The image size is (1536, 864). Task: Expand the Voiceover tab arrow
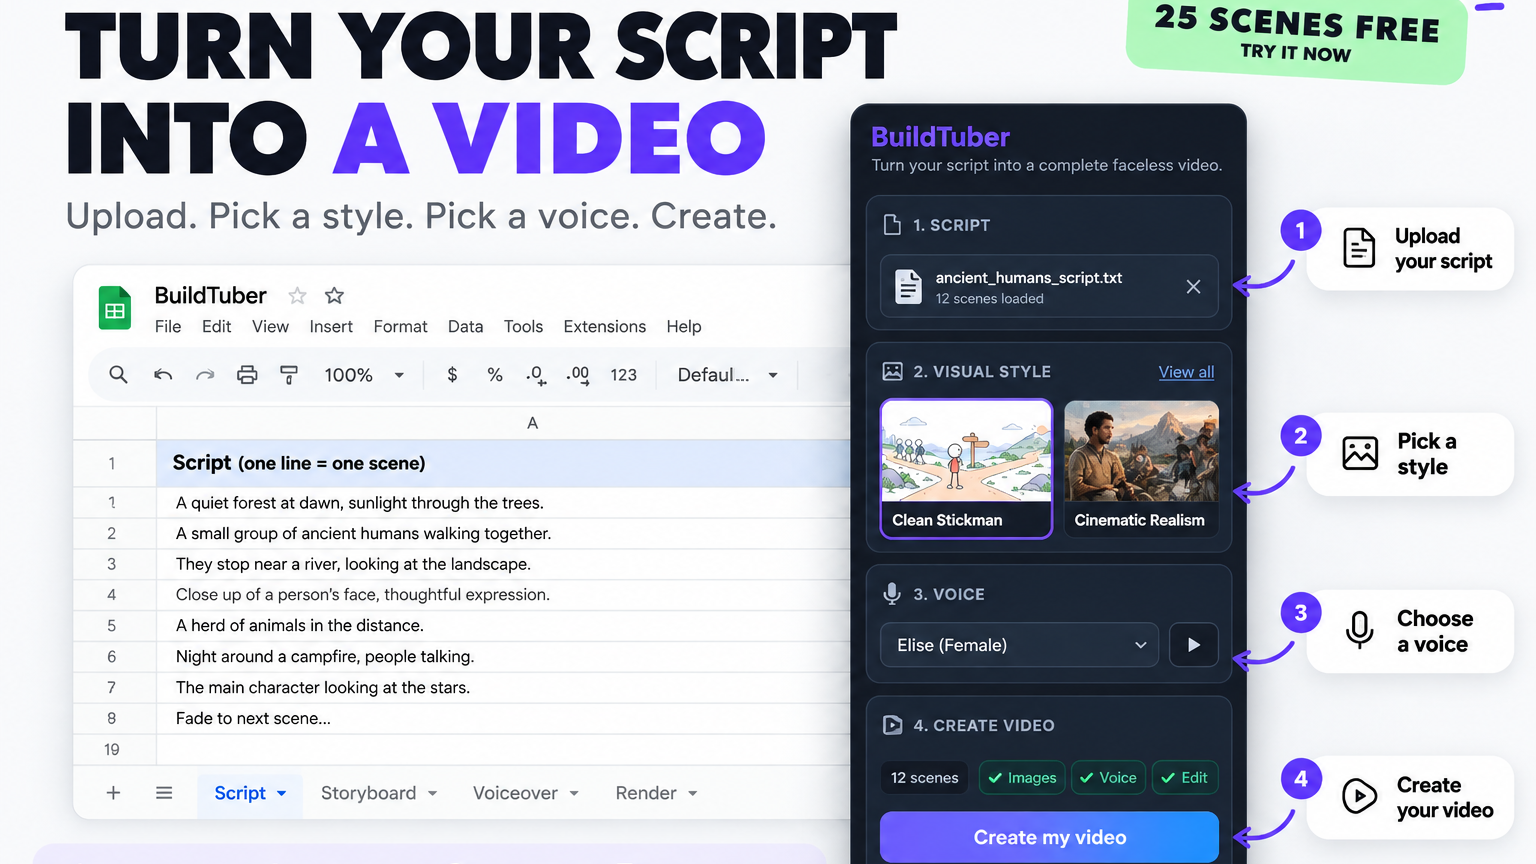pos(574,793)
